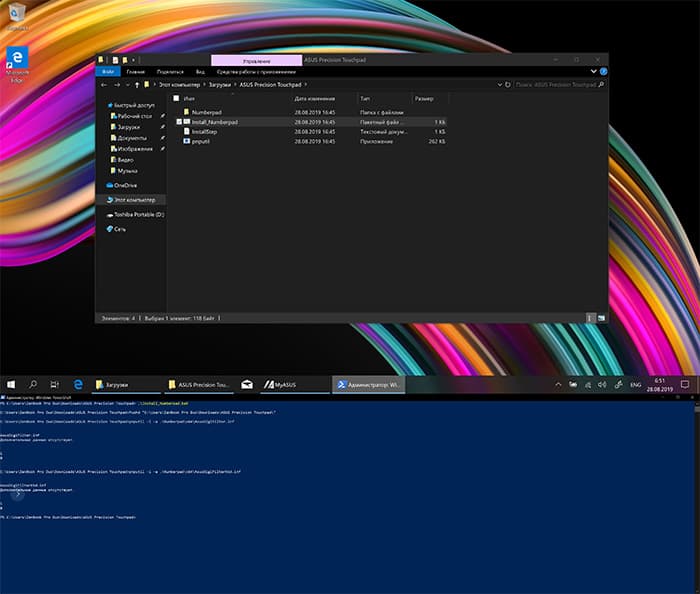
Task: Sort files by Дата изменения column
Action: [313, 99]
